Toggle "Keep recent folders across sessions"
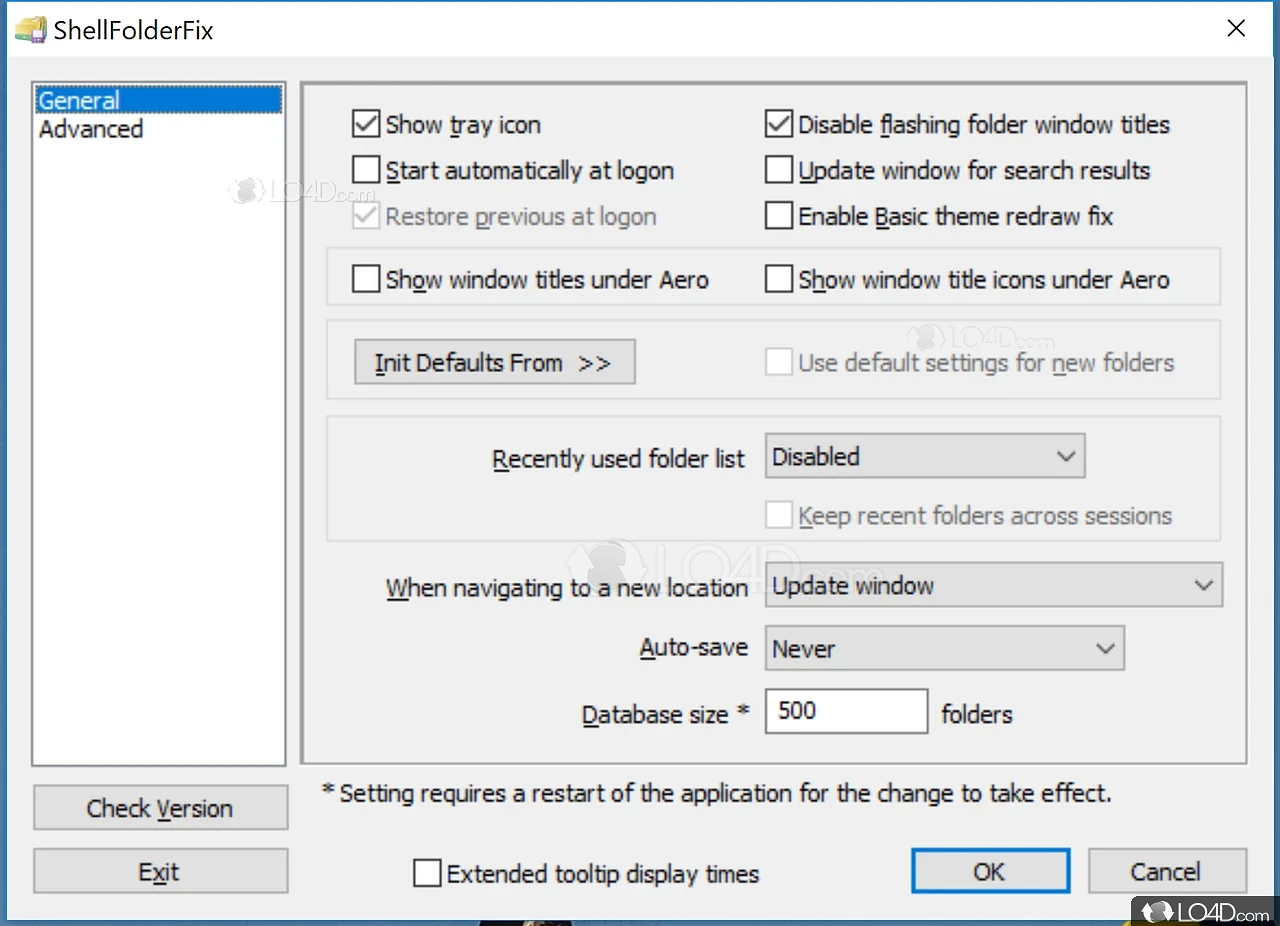This screenshot has height=926, width=1280. (x=779, y=514)
